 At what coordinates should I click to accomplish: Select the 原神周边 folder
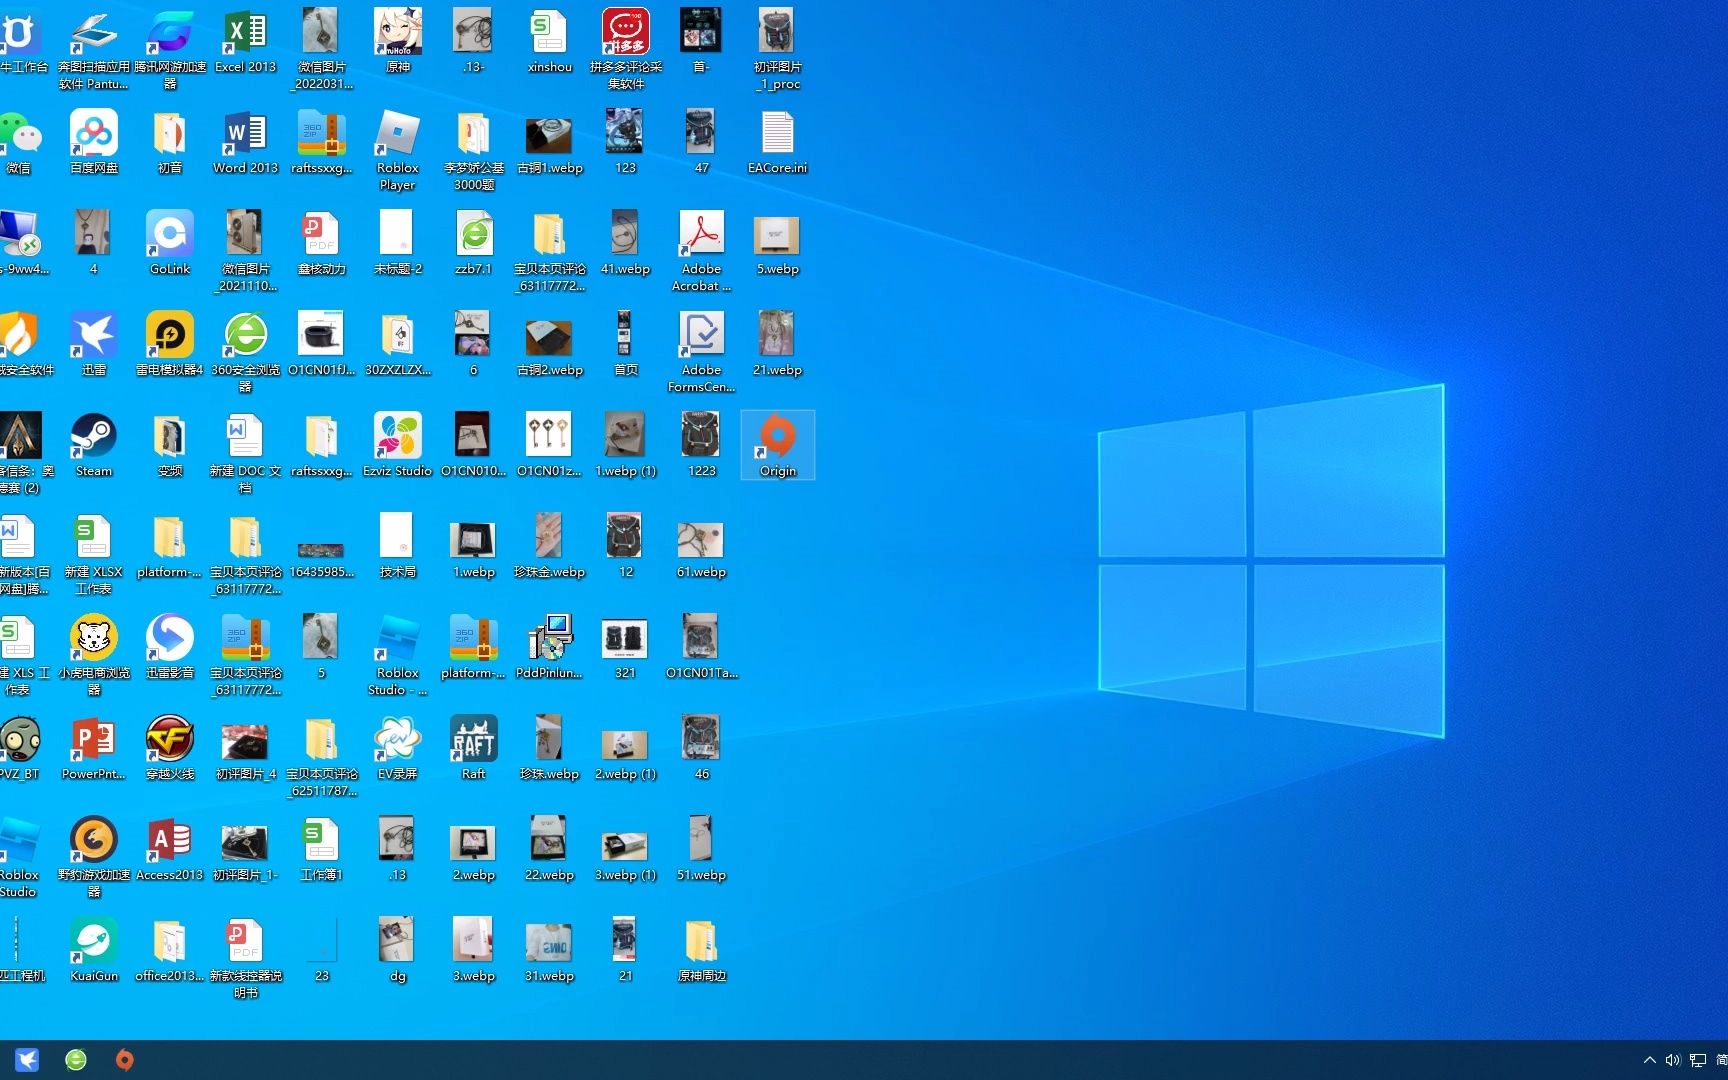pos(701,950)
